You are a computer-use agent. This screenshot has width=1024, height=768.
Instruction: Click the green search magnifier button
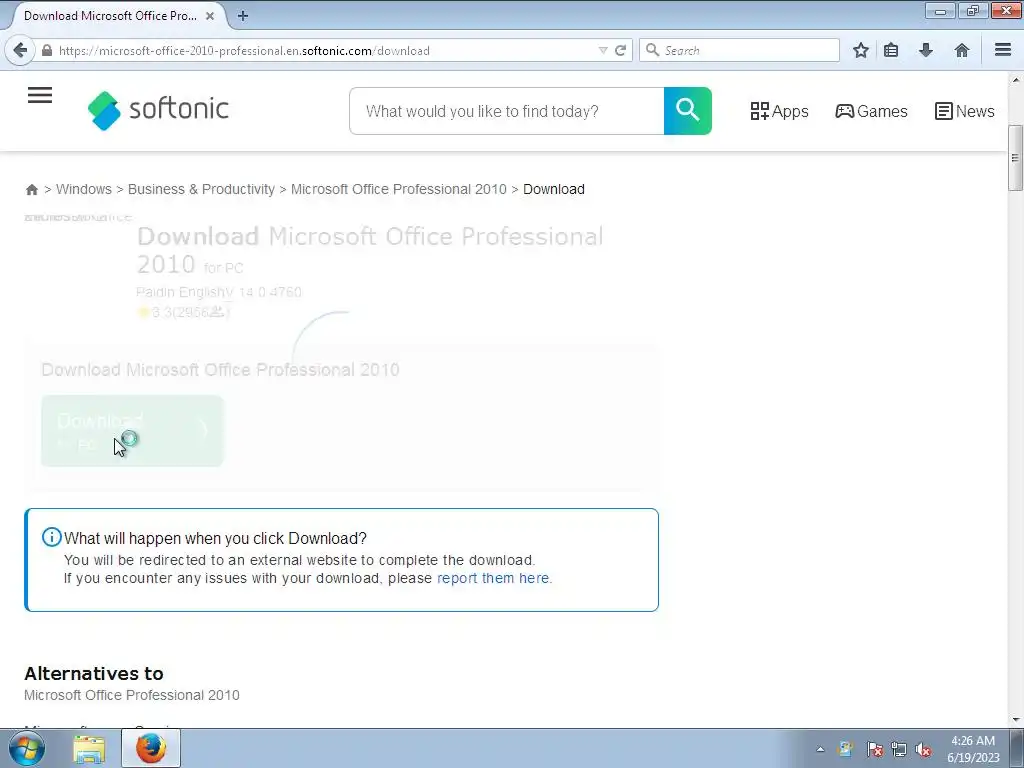[688, 111]
